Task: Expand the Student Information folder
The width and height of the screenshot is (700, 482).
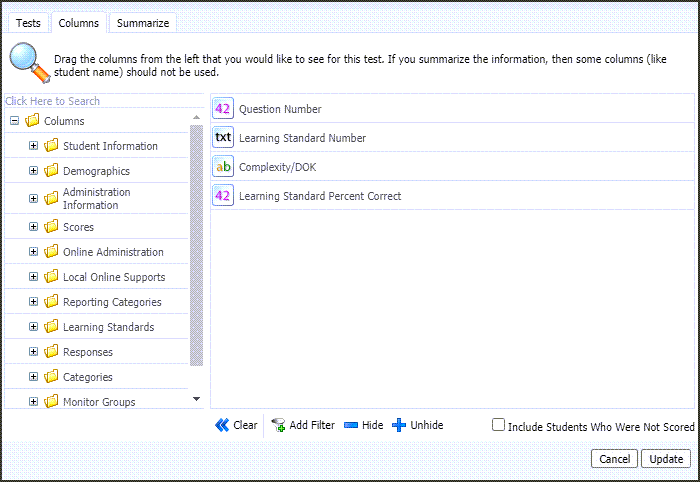Action: pyautogui.click(x=33, y=145)
